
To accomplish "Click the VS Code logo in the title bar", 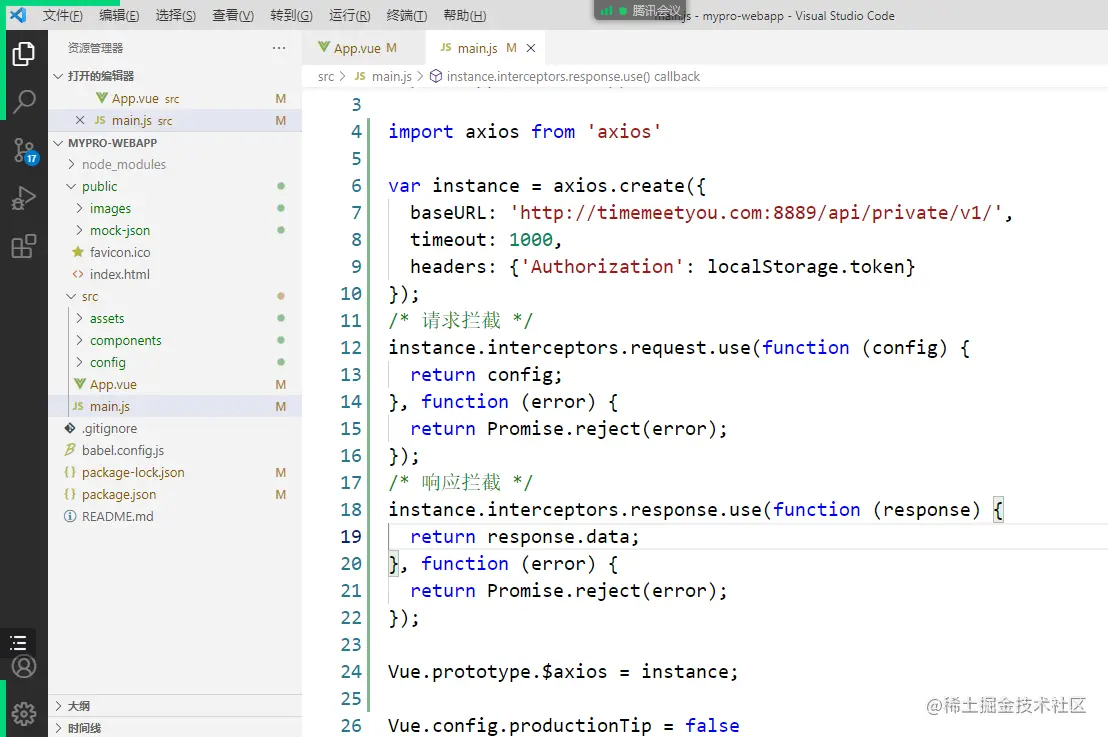I will click(18, 15).
